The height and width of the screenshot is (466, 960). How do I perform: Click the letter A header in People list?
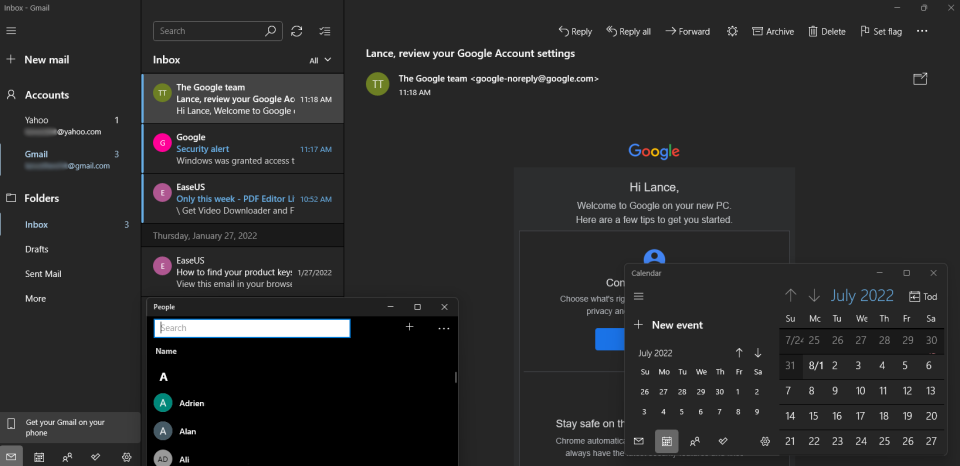pyautogui.click(x=163, y=377)
